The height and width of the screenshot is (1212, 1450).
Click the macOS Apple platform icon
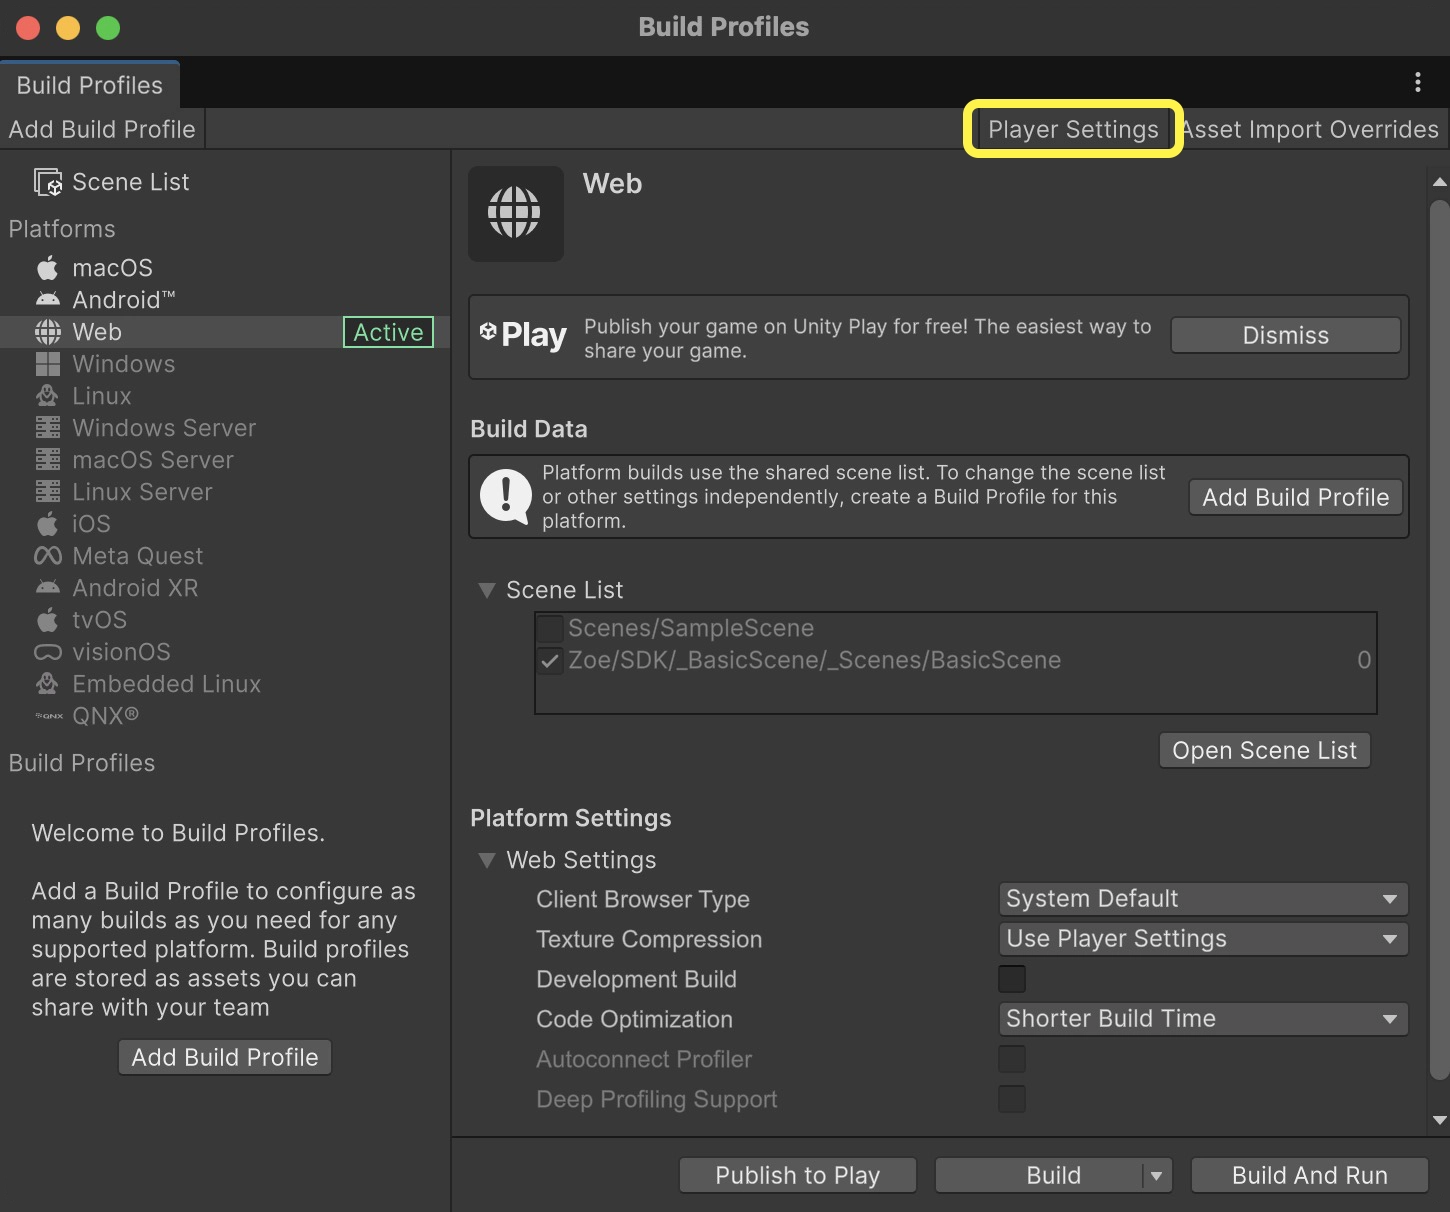coord(47,268)
